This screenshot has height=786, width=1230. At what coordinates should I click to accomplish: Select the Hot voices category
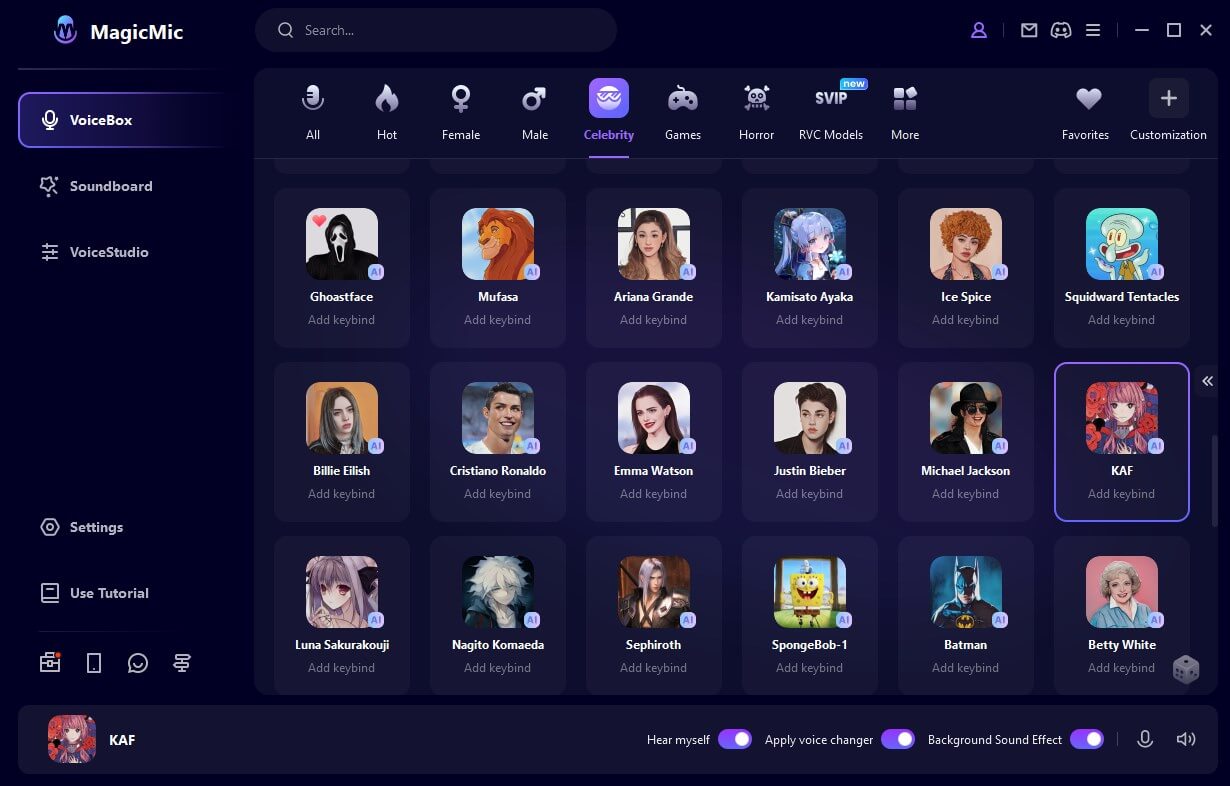pos(387,110)
